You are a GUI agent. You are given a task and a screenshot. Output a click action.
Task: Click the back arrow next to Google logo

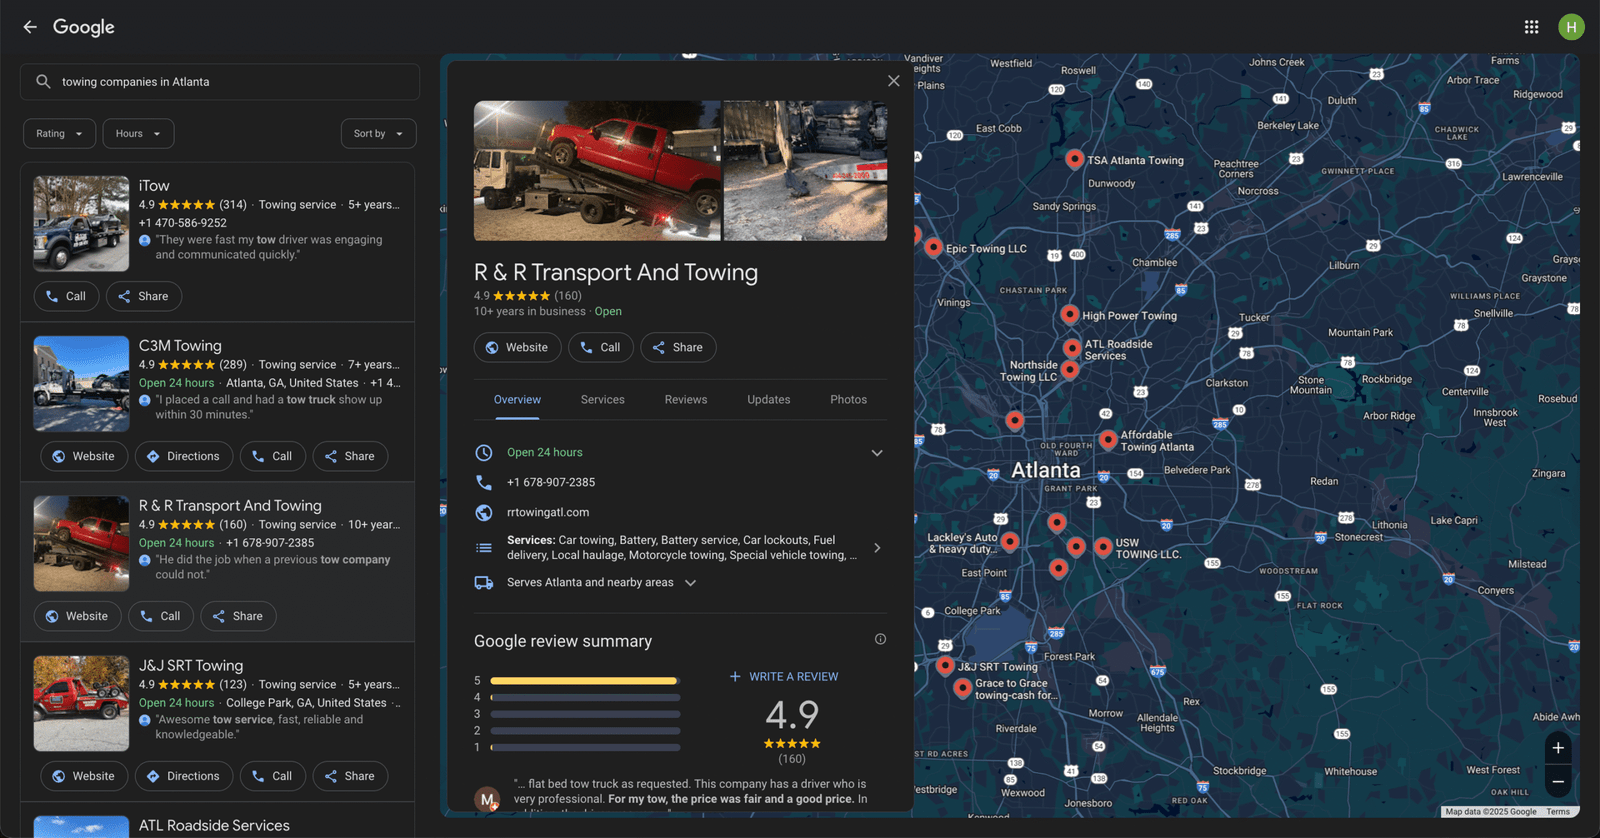pyautogui.click(x=30, y=27)
